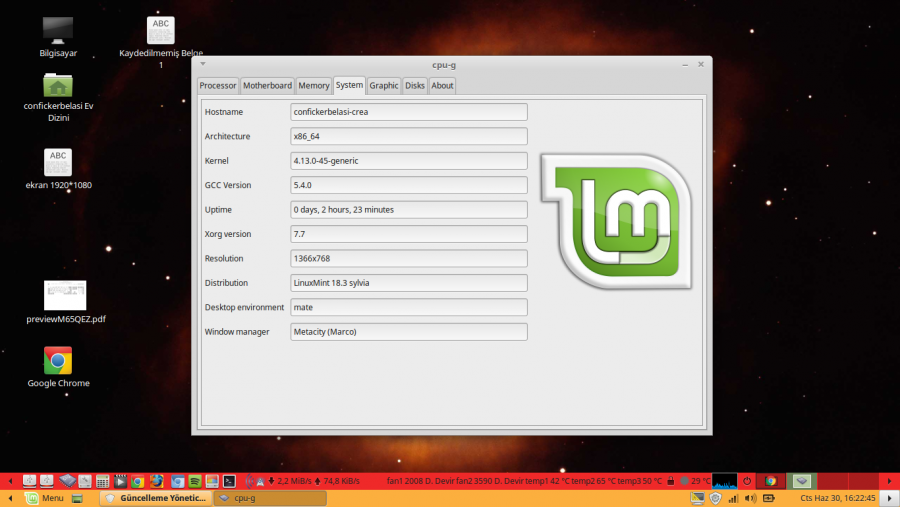Open the cpu-g window menu arrow
900x507 pixels.
(203, 64)
